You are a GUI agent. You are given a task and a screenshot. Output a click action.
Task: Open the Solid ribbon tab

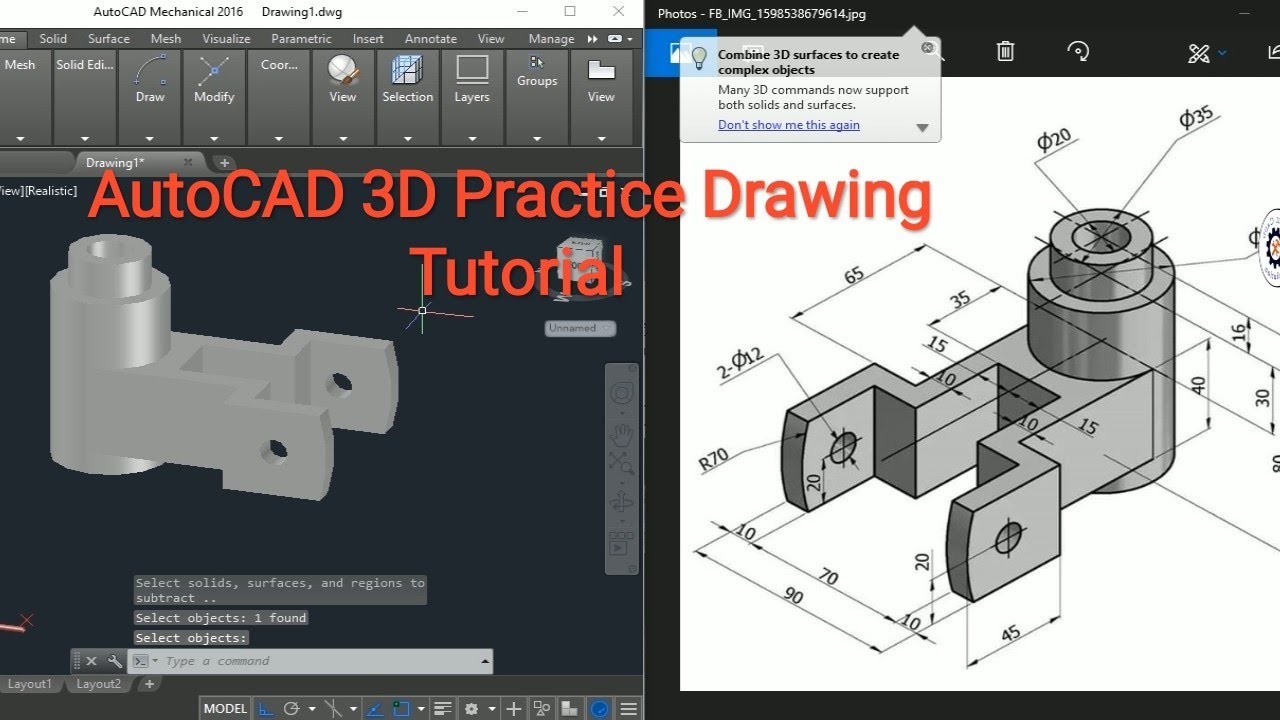coord(53,39)
